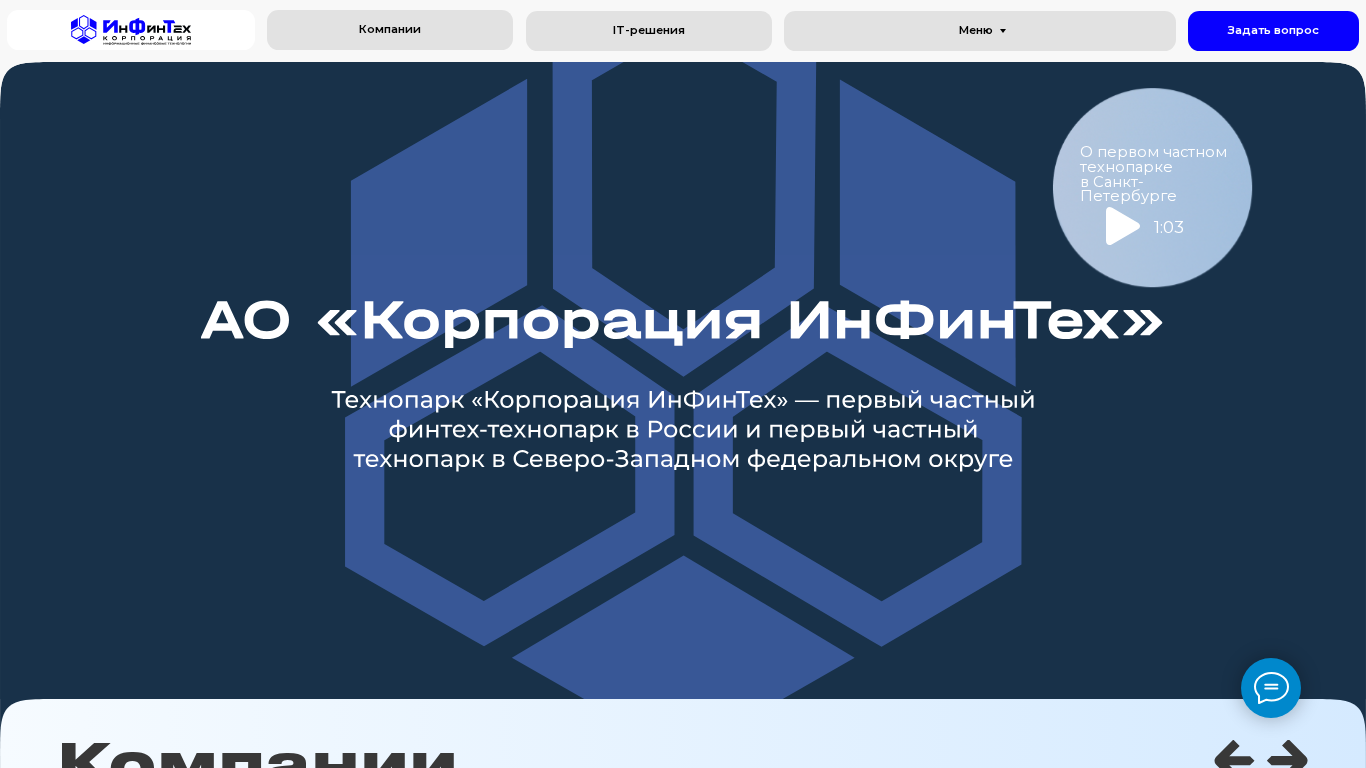The image size is (1366, 768).
Task: Click the heading АО «Корпорация ИнФинТех»
Action: (683, 321)
